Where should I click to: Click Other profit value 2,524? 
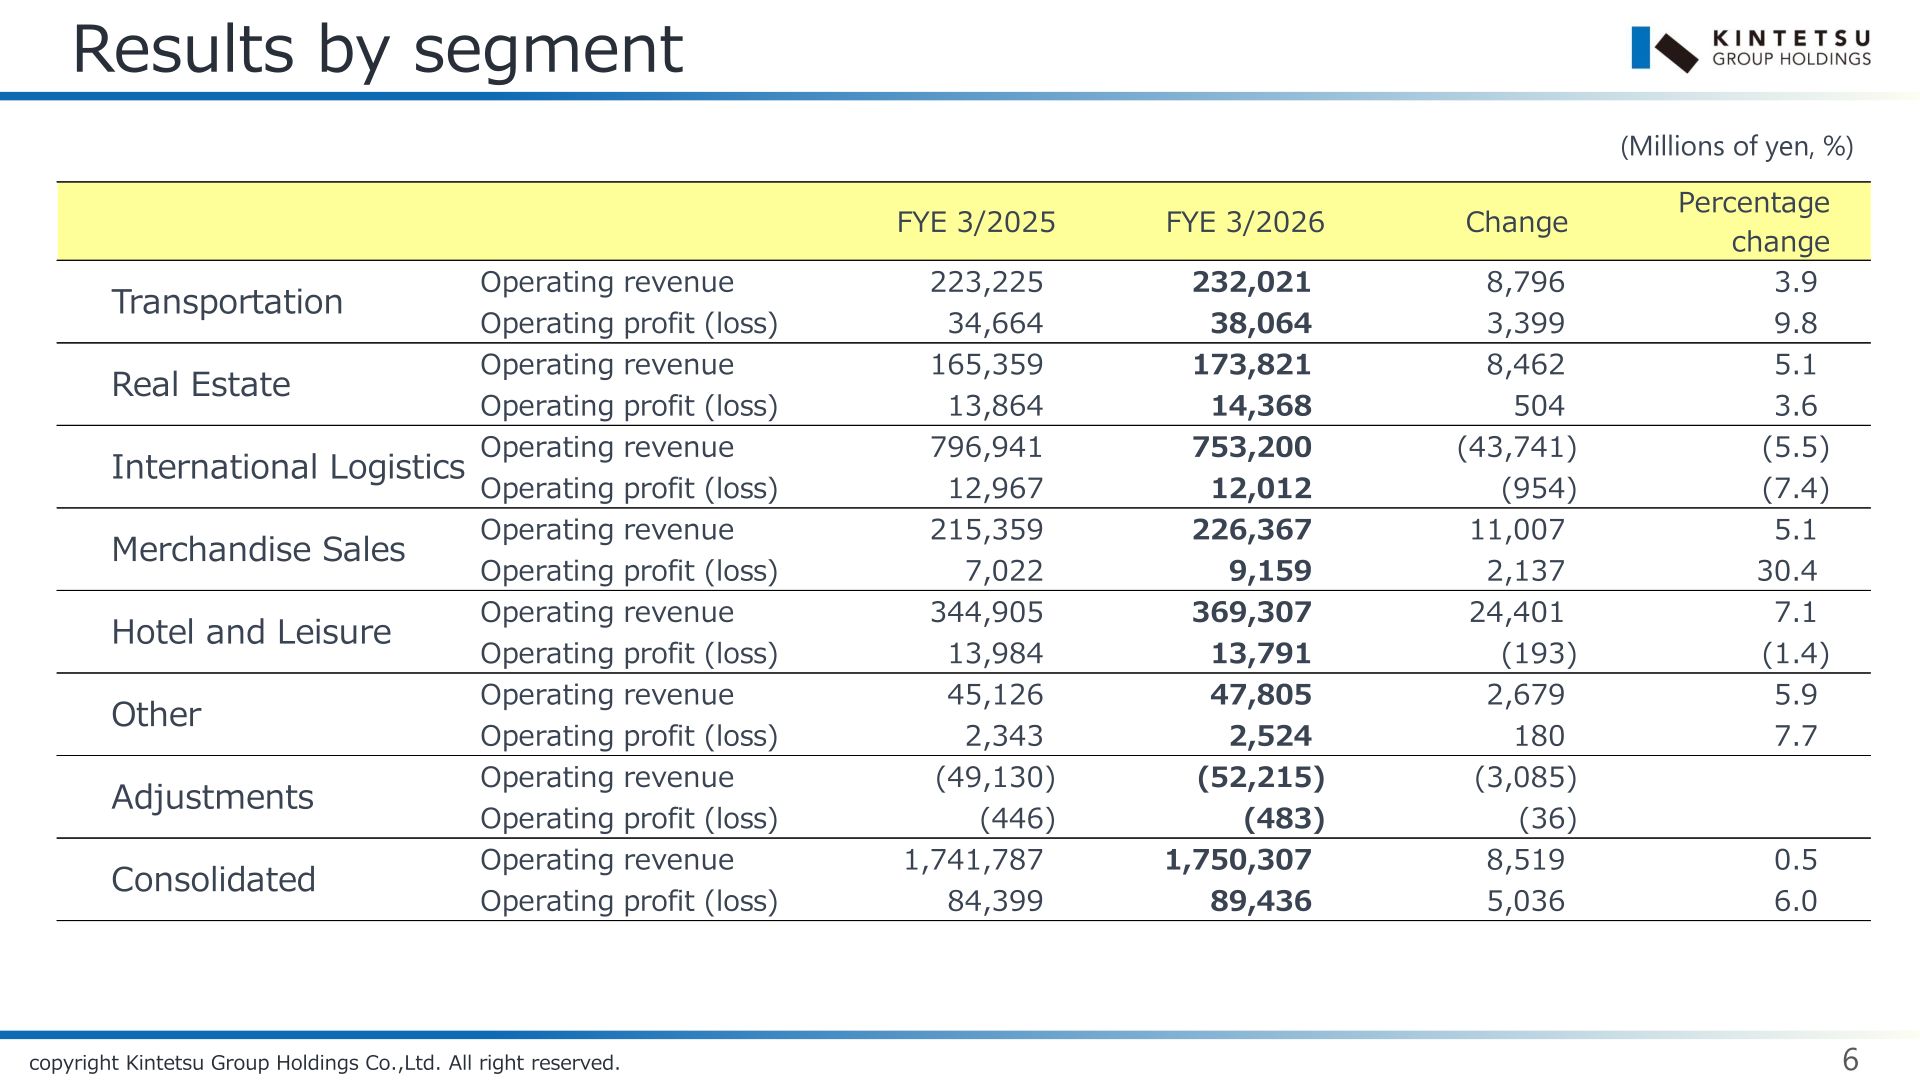(1270, 736)
